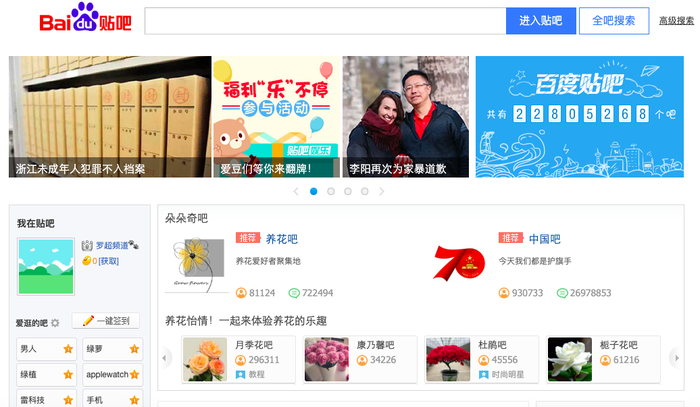The image size is (700, 407).
Task: Click the post count icon under 中国吧
Action: tap(562, 293)
